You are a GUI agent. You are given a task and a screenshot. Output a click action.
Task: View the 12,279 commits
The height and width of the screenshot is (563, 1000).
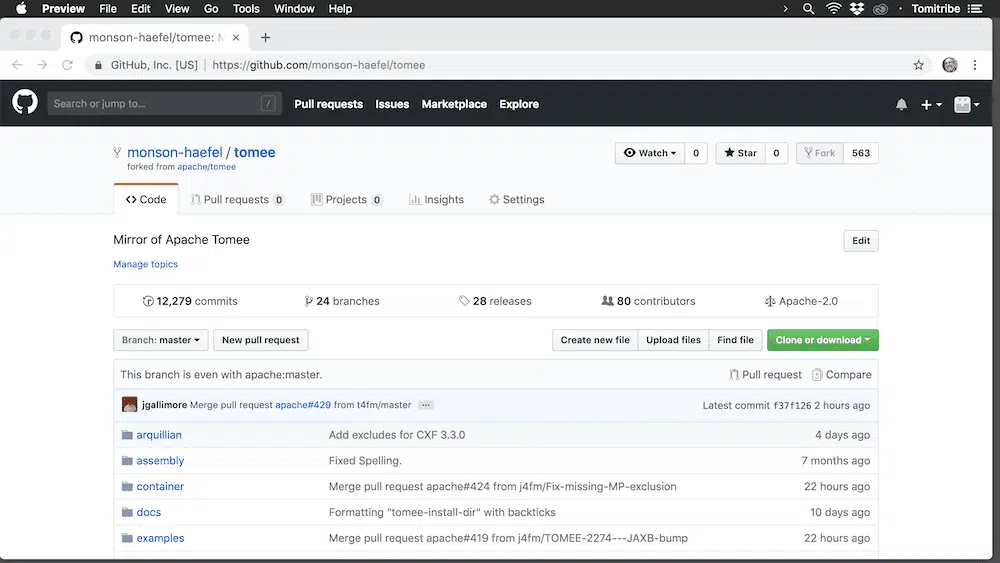[190, 301]
